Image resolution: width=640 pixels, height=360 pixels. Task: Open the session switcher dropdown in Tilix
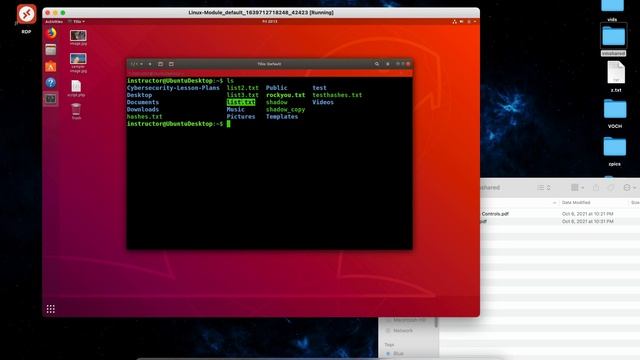click(137, 64)
